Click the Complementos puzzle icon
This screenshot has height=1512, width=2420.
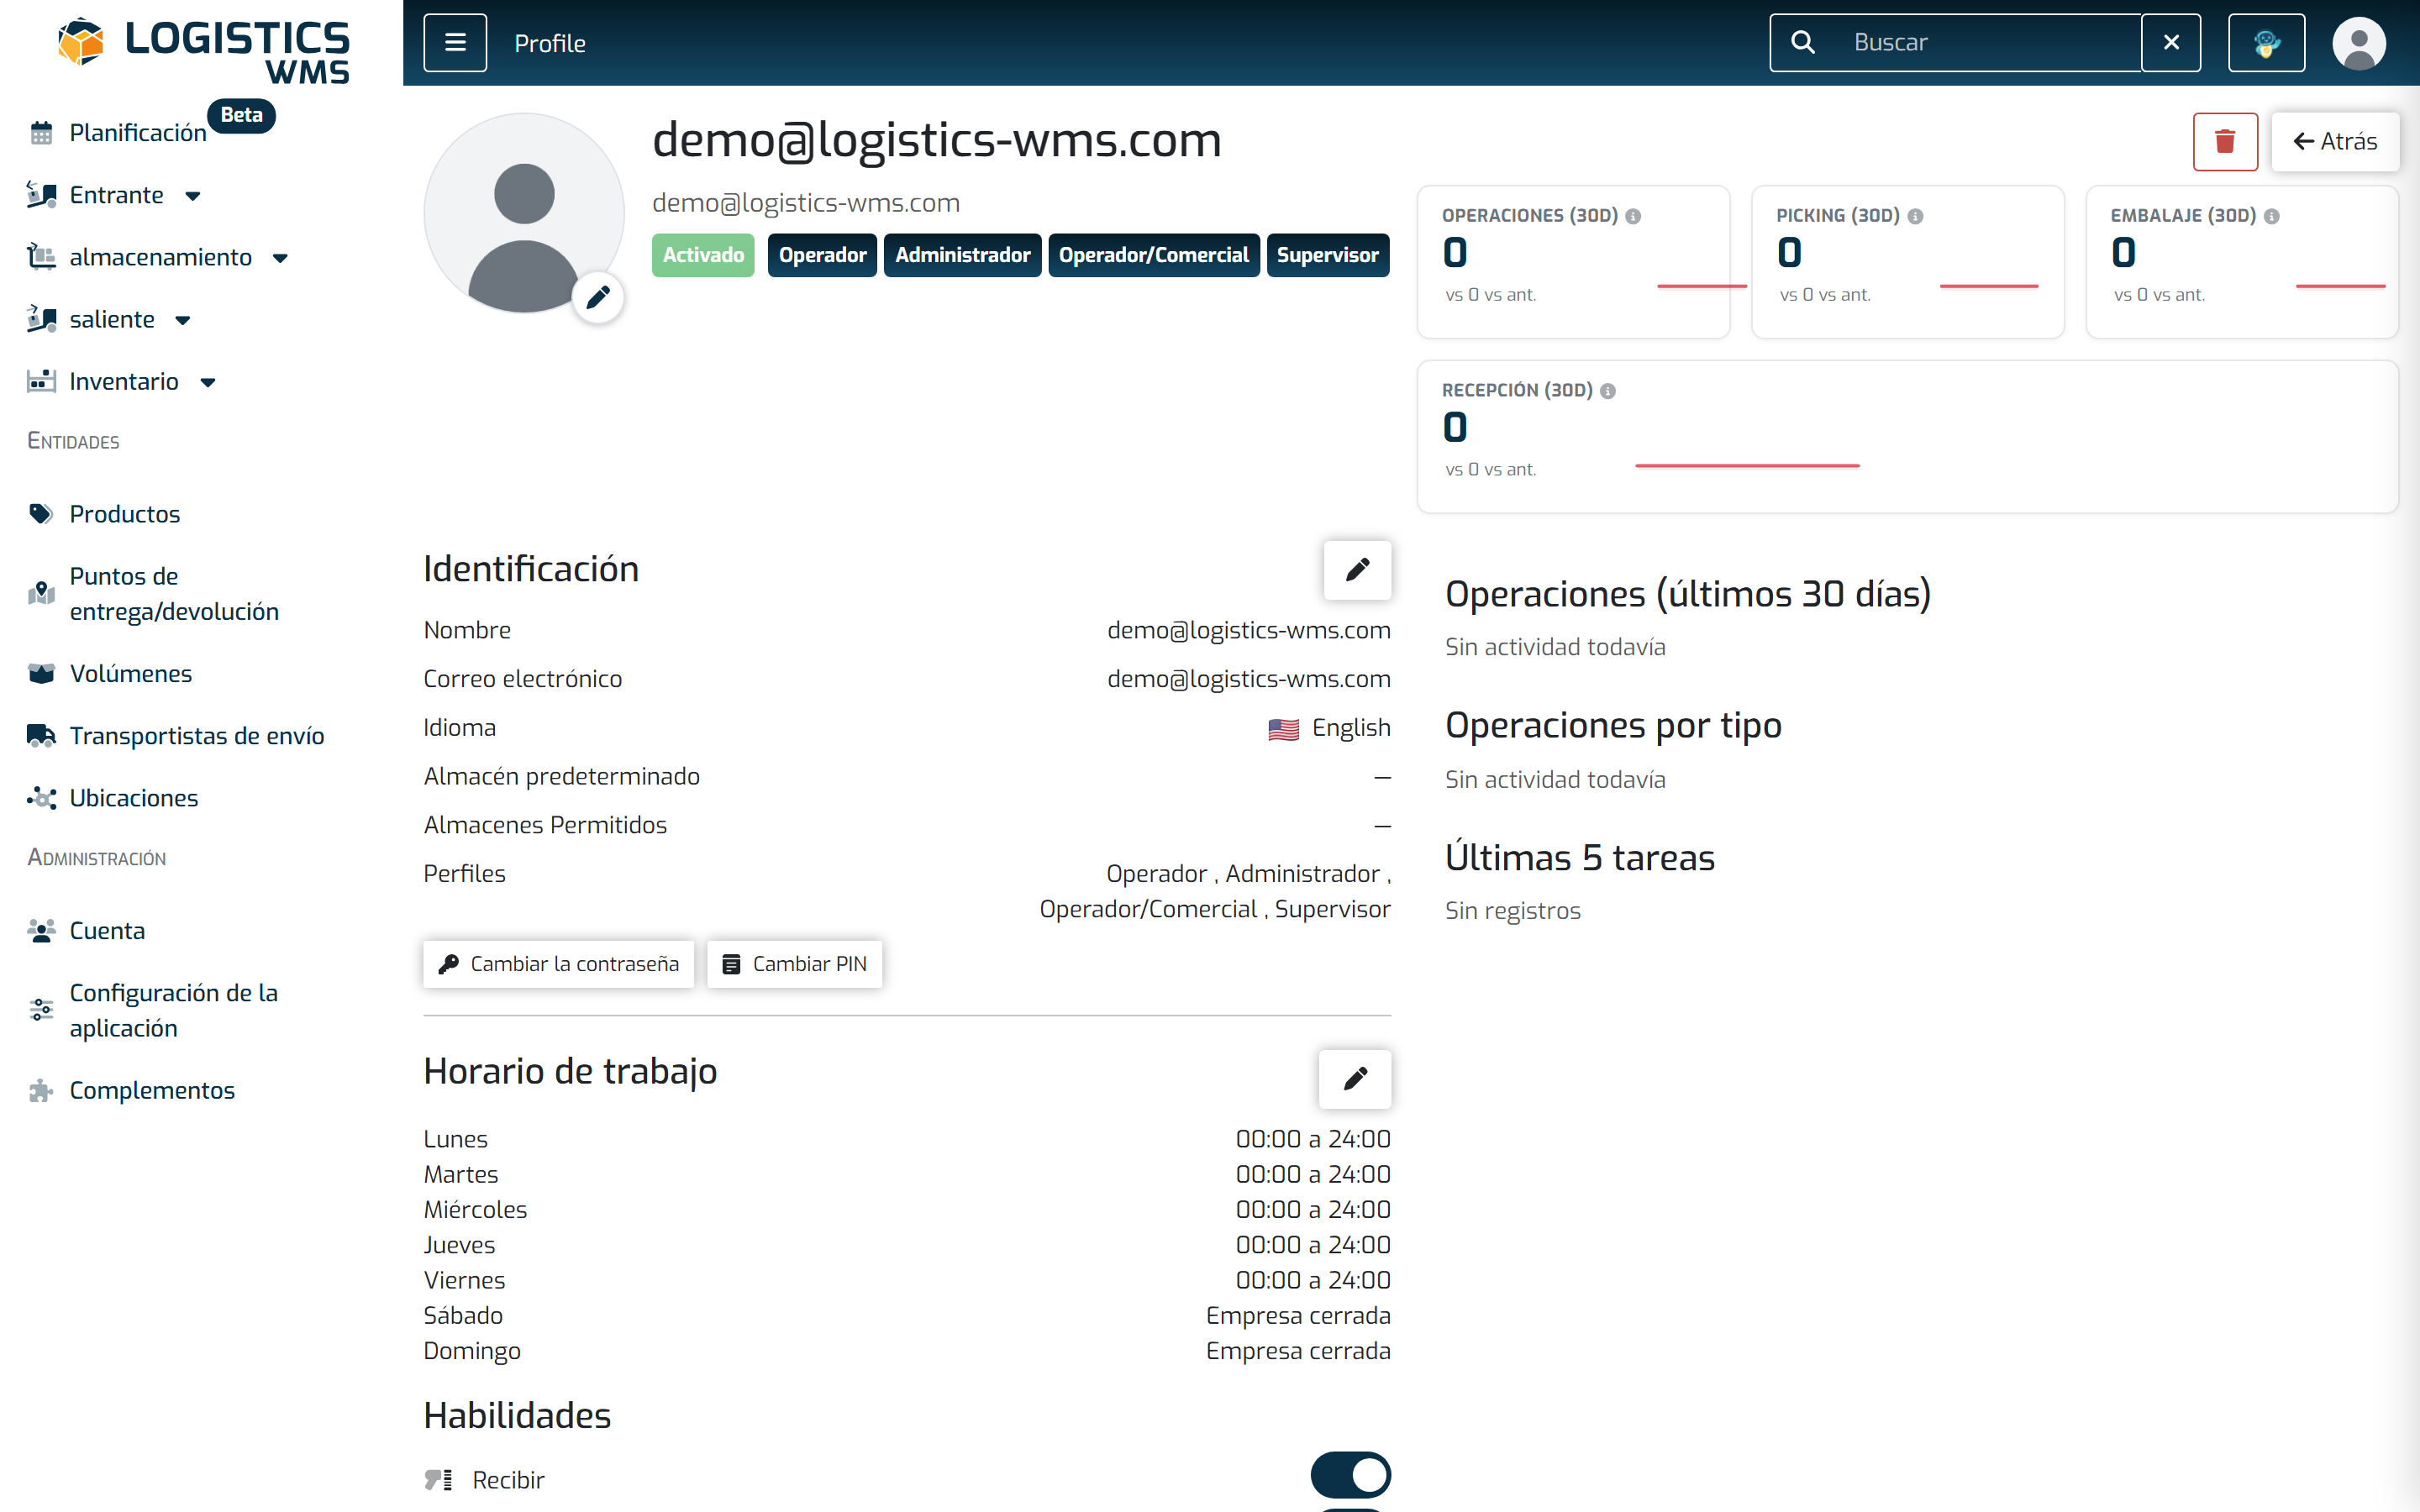(41, 1091)
